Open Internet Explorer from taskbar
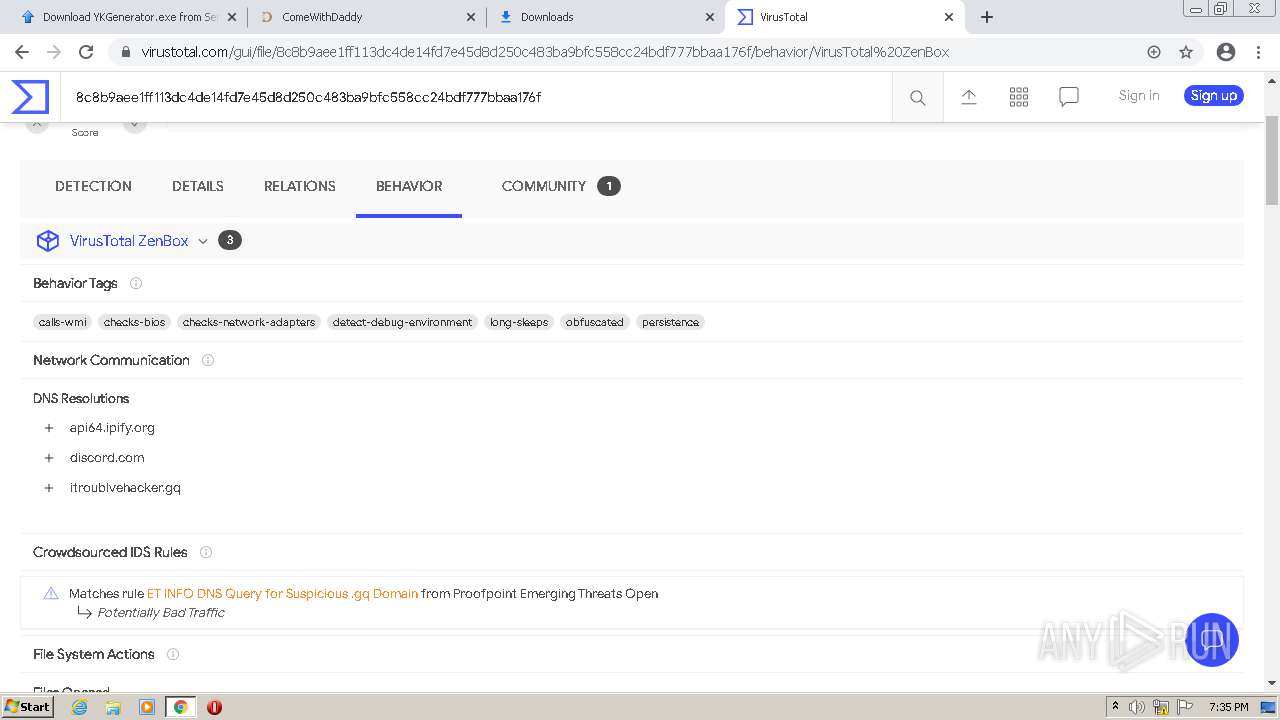The image size is (1280, 720). (79, 707)
